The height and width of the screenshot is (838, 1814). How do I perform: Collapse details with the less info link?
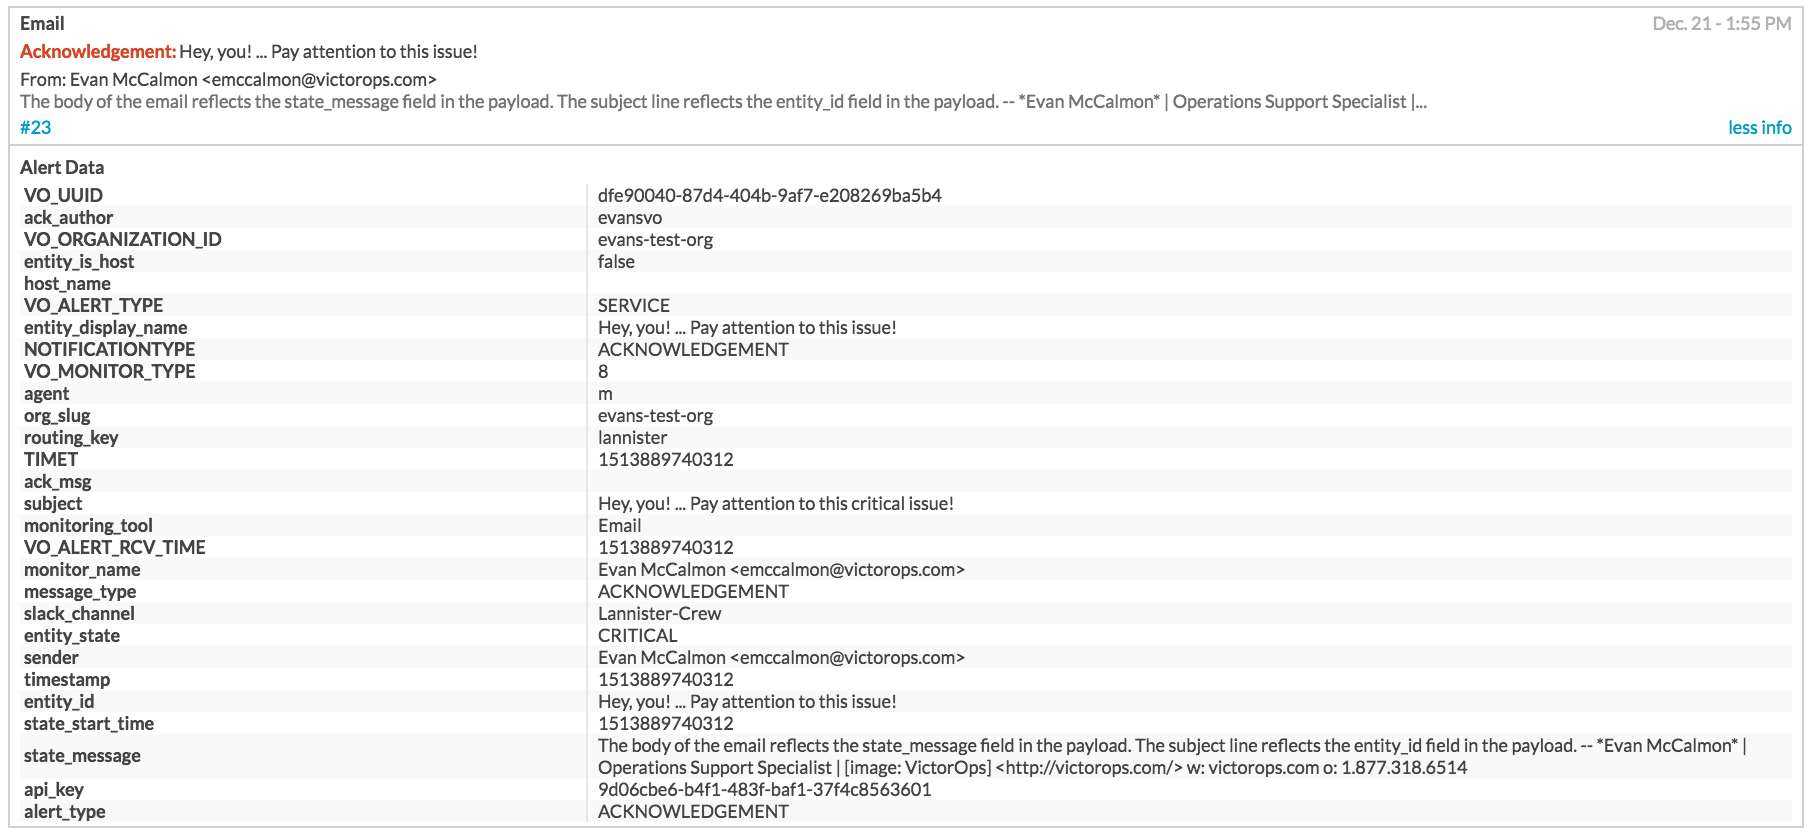click(1759, 127)
